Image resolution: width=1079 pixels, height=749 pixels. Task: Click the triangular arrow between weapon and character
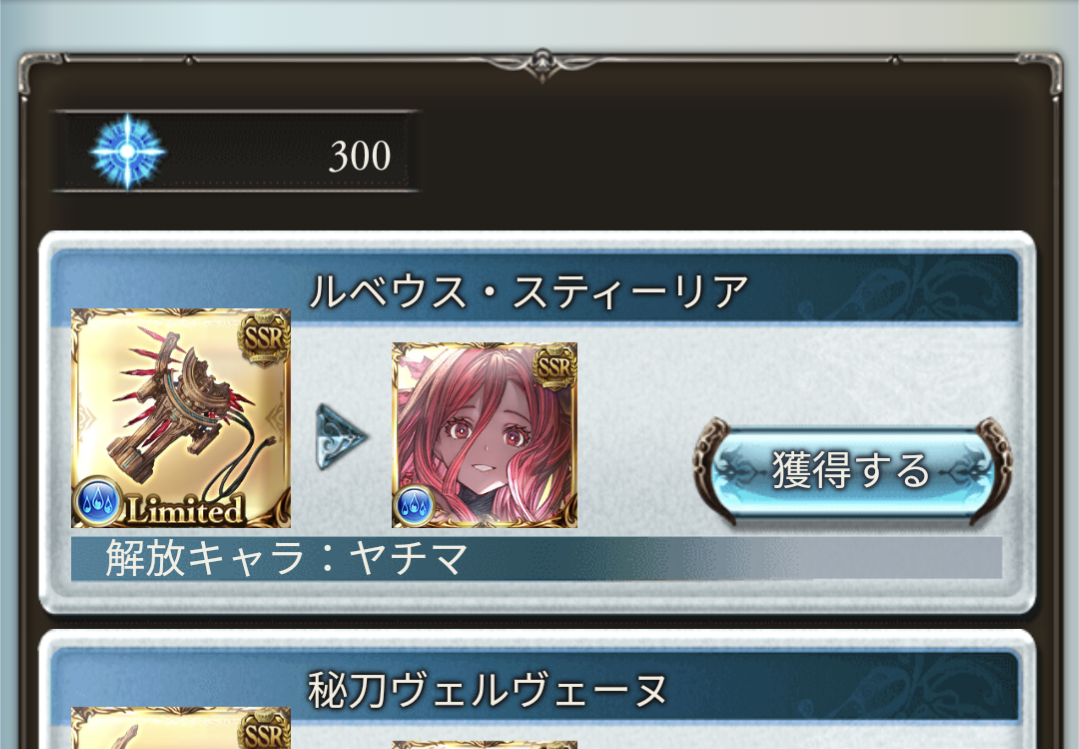pyautogui.click(x=341, y=436)
